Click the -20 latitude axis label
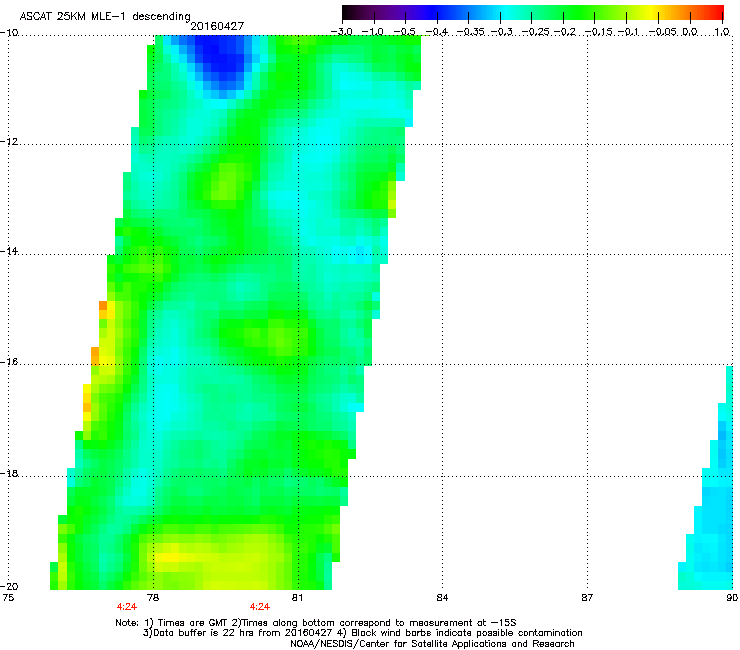 tap(9, 586)
